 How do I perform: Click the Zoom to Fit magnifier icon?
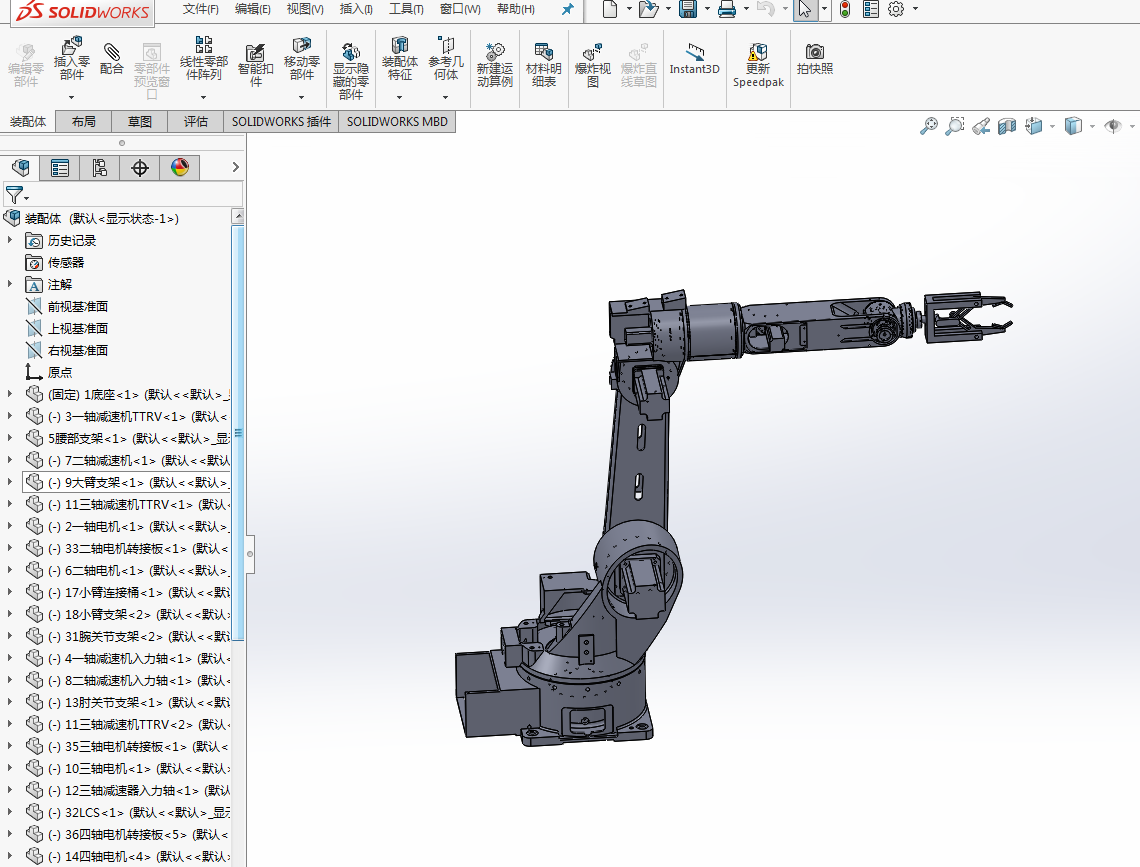pyautogui.click(x=929, y=126)
